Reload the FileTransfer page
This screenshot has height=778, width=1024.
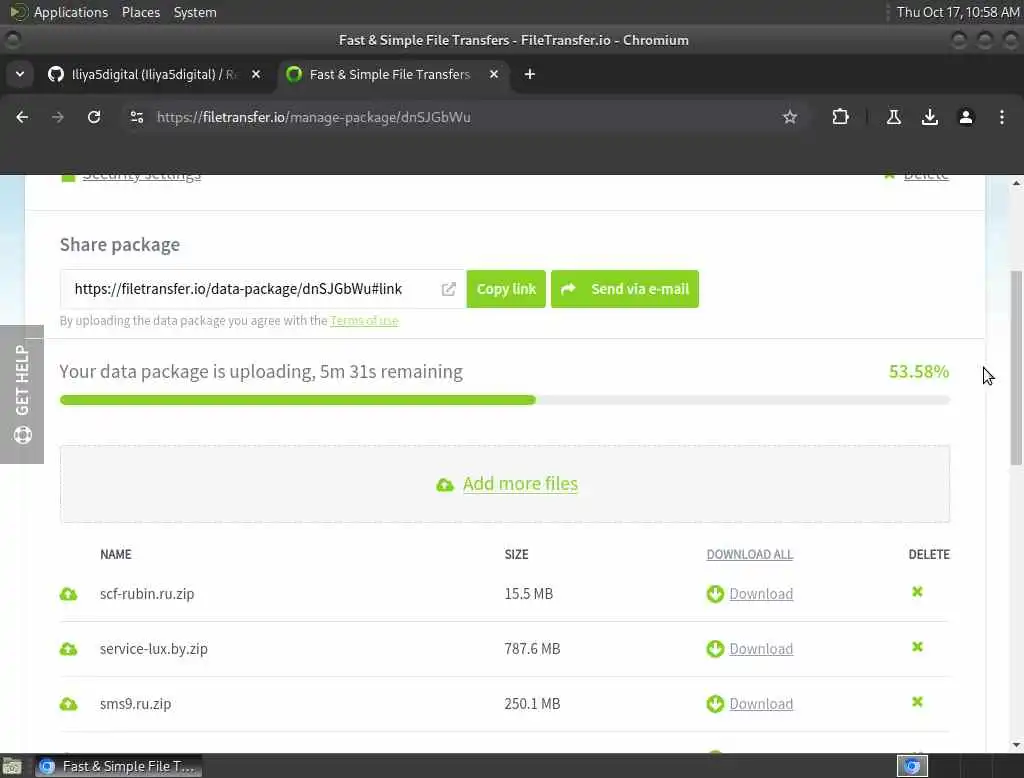tap(94, 117)
